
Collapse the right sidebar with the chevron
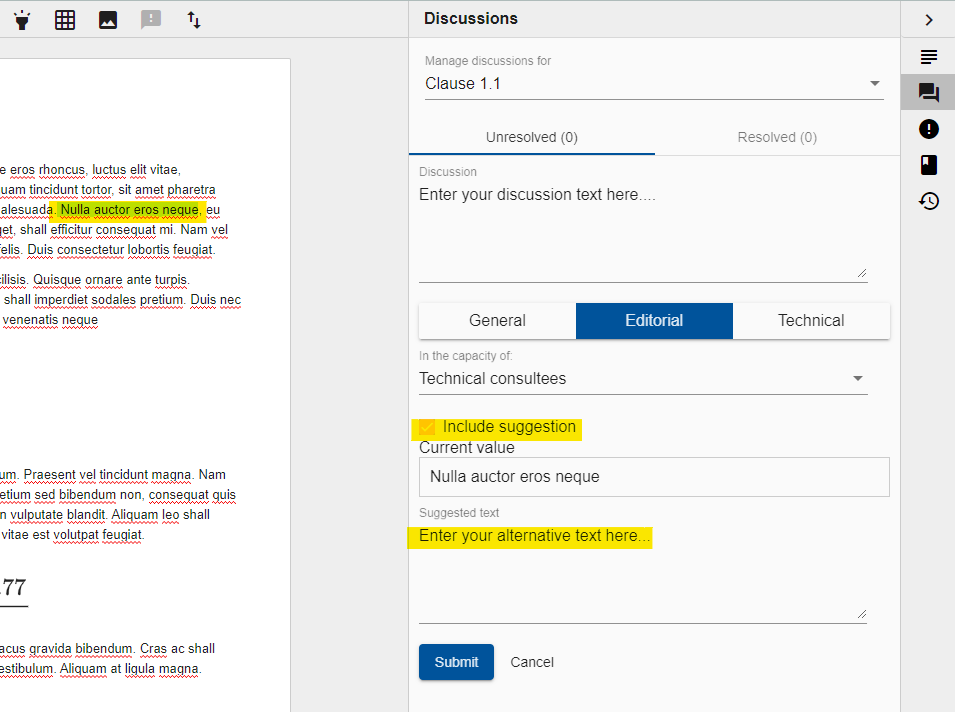tap(928, 19)
